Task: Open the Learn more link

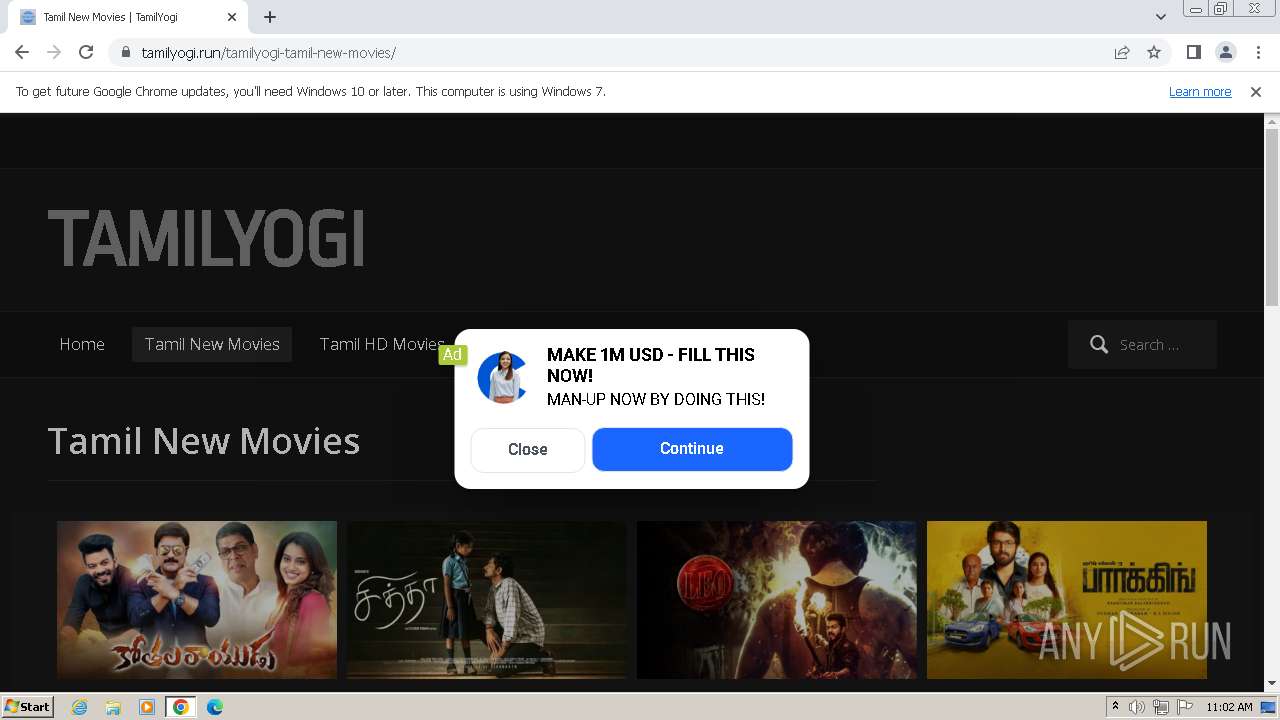Action: coord(1200,92)
